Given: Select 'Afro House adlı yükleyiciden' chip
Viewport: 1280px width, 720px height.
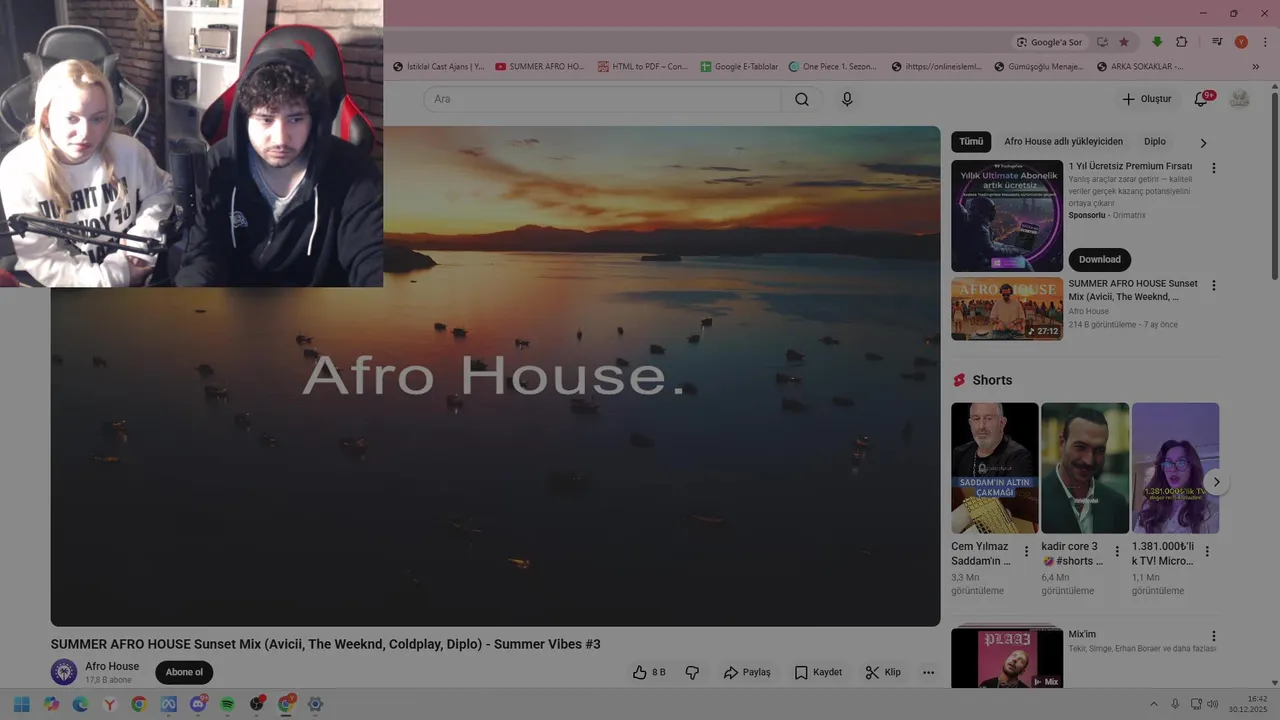Looking at the screenshot, I should click(x=1063, y=142).
